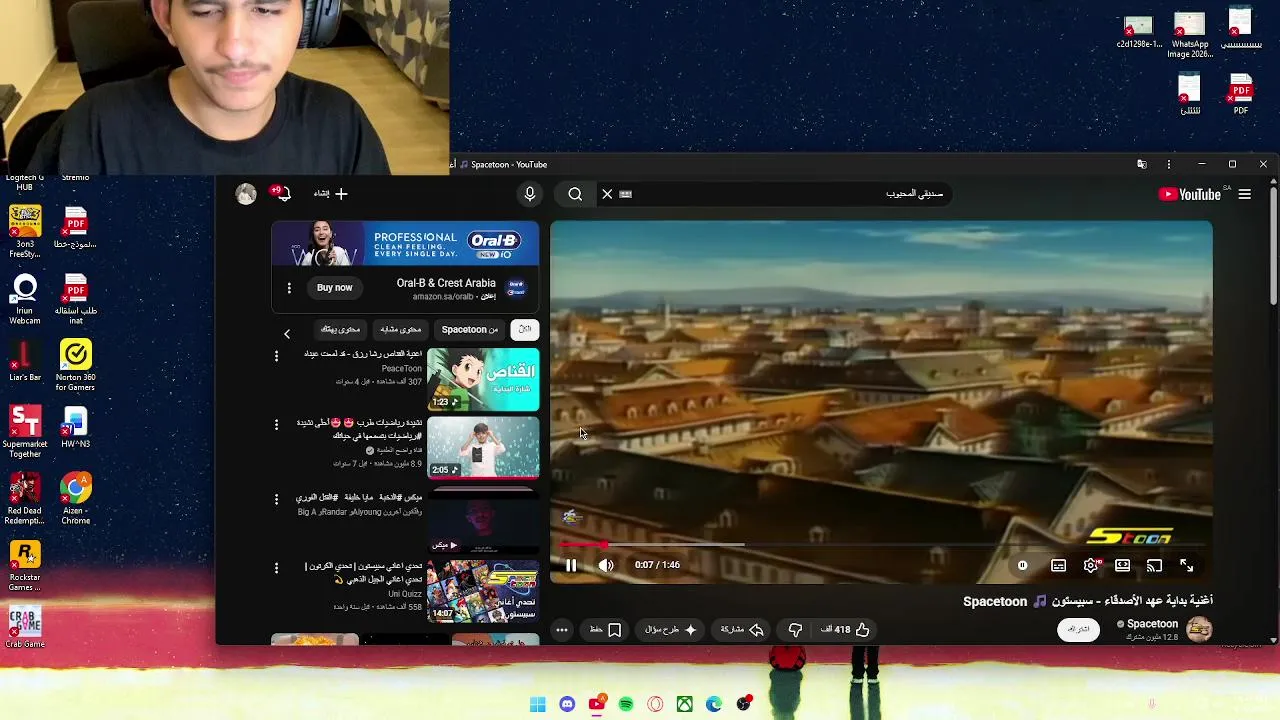Screen dimensions: 1280x720
Task: Open the Oral-B ad options menu
Action: point(289,288)
